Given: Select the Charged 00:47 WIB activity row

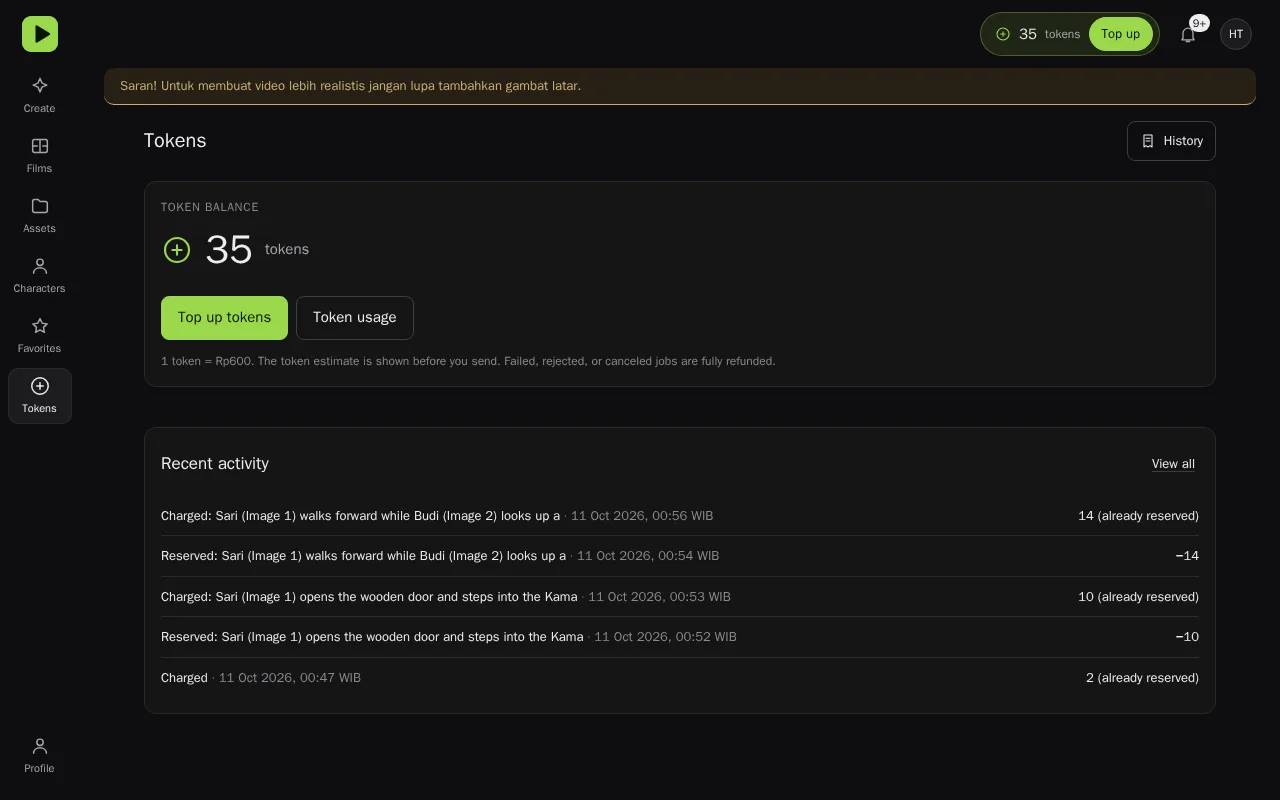Looking at the screenshot, I should coord(680,678).
